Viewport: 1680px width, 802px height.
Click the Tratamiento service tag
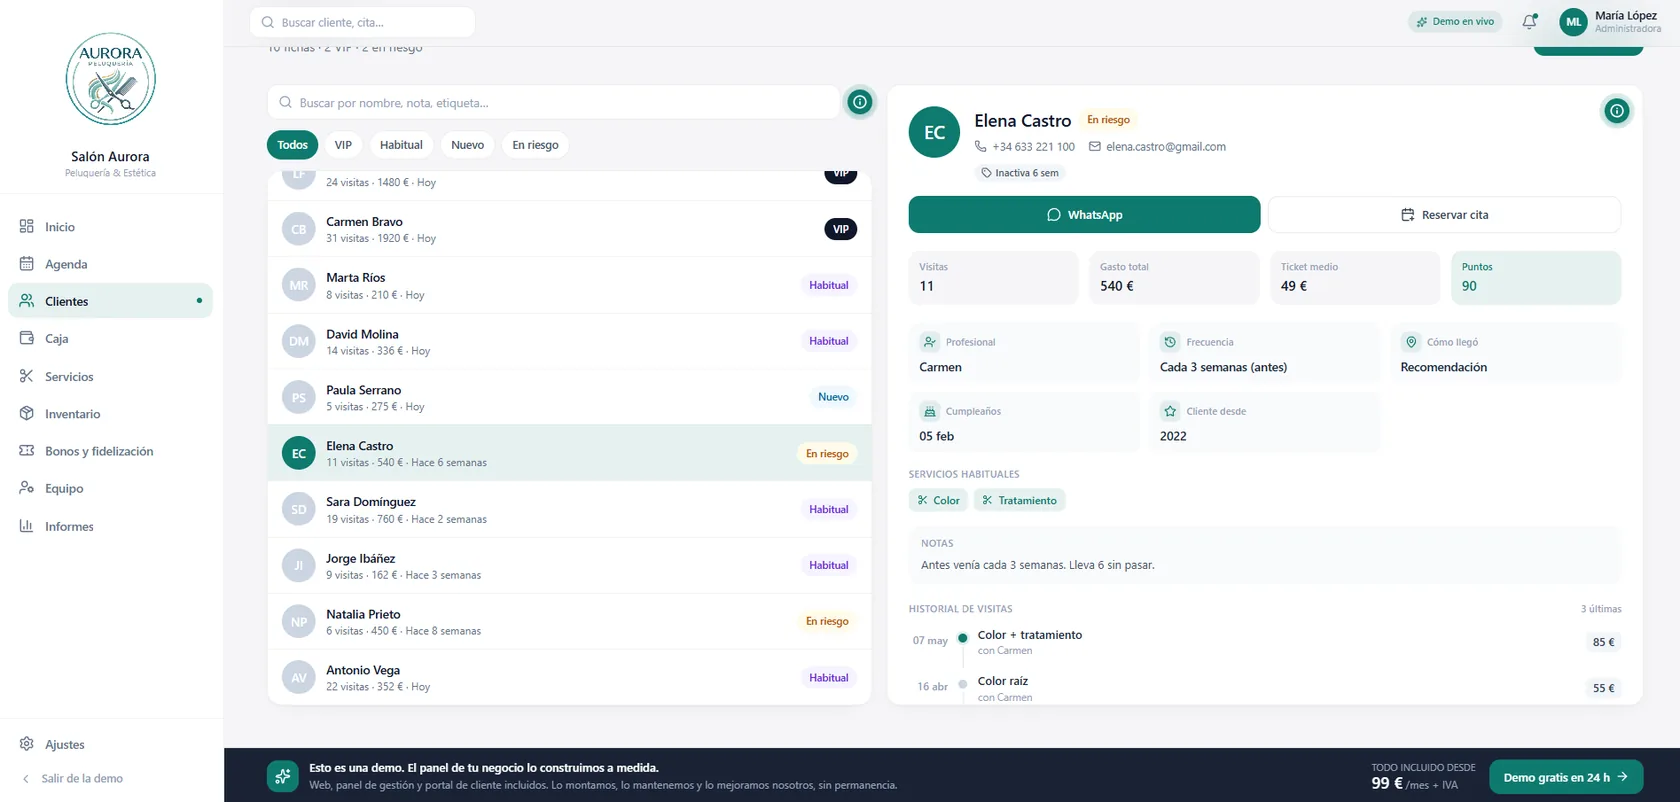[1019, 500]
